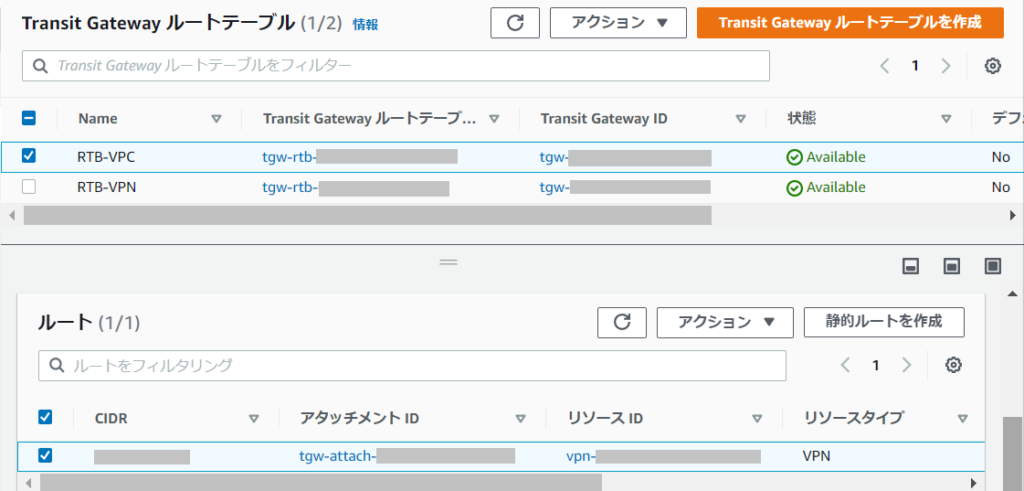Click 静的ルートを作成 button
This screenshot has width=1024, height=491.
884,322
